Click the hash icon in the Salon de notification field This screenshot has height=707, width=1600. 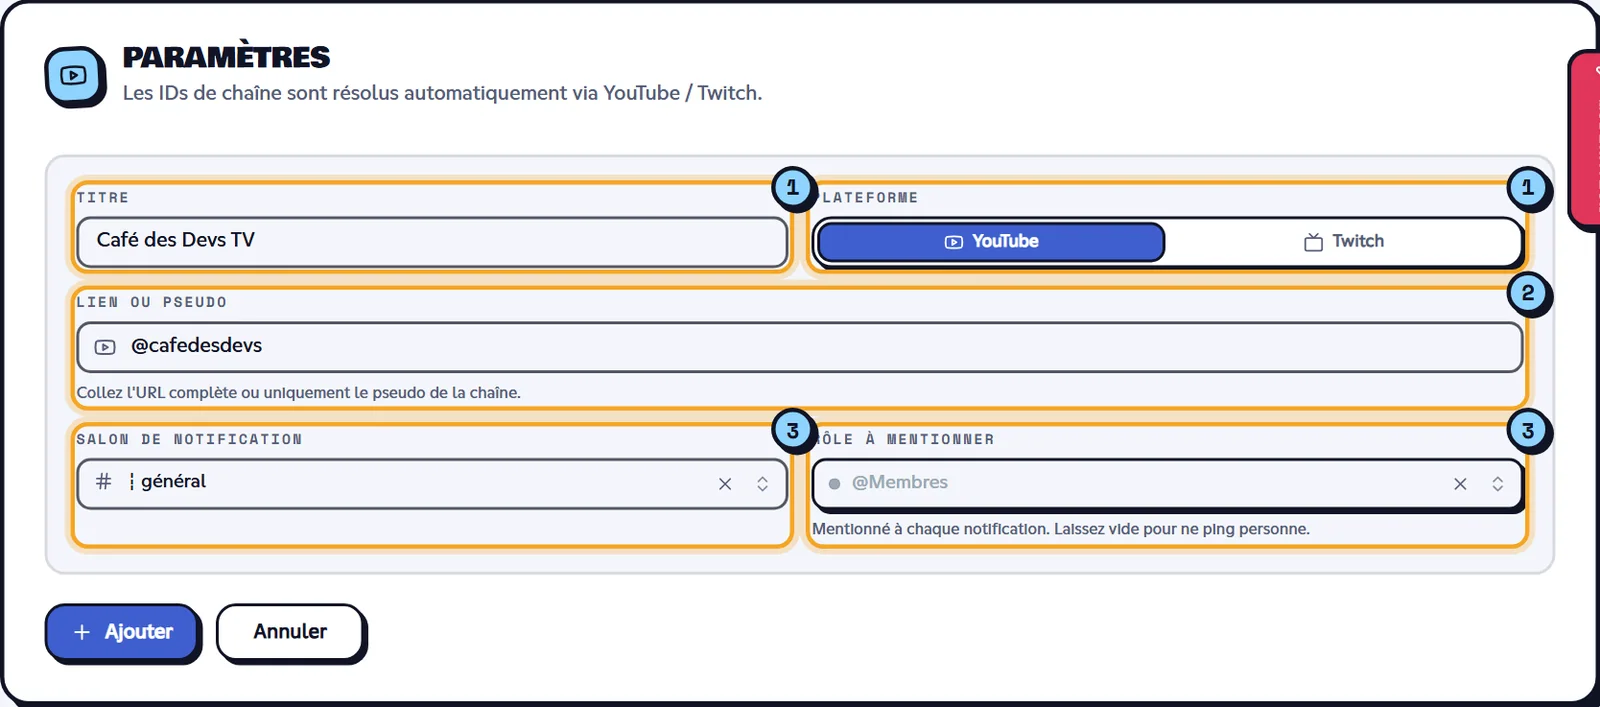coord(103,482)
